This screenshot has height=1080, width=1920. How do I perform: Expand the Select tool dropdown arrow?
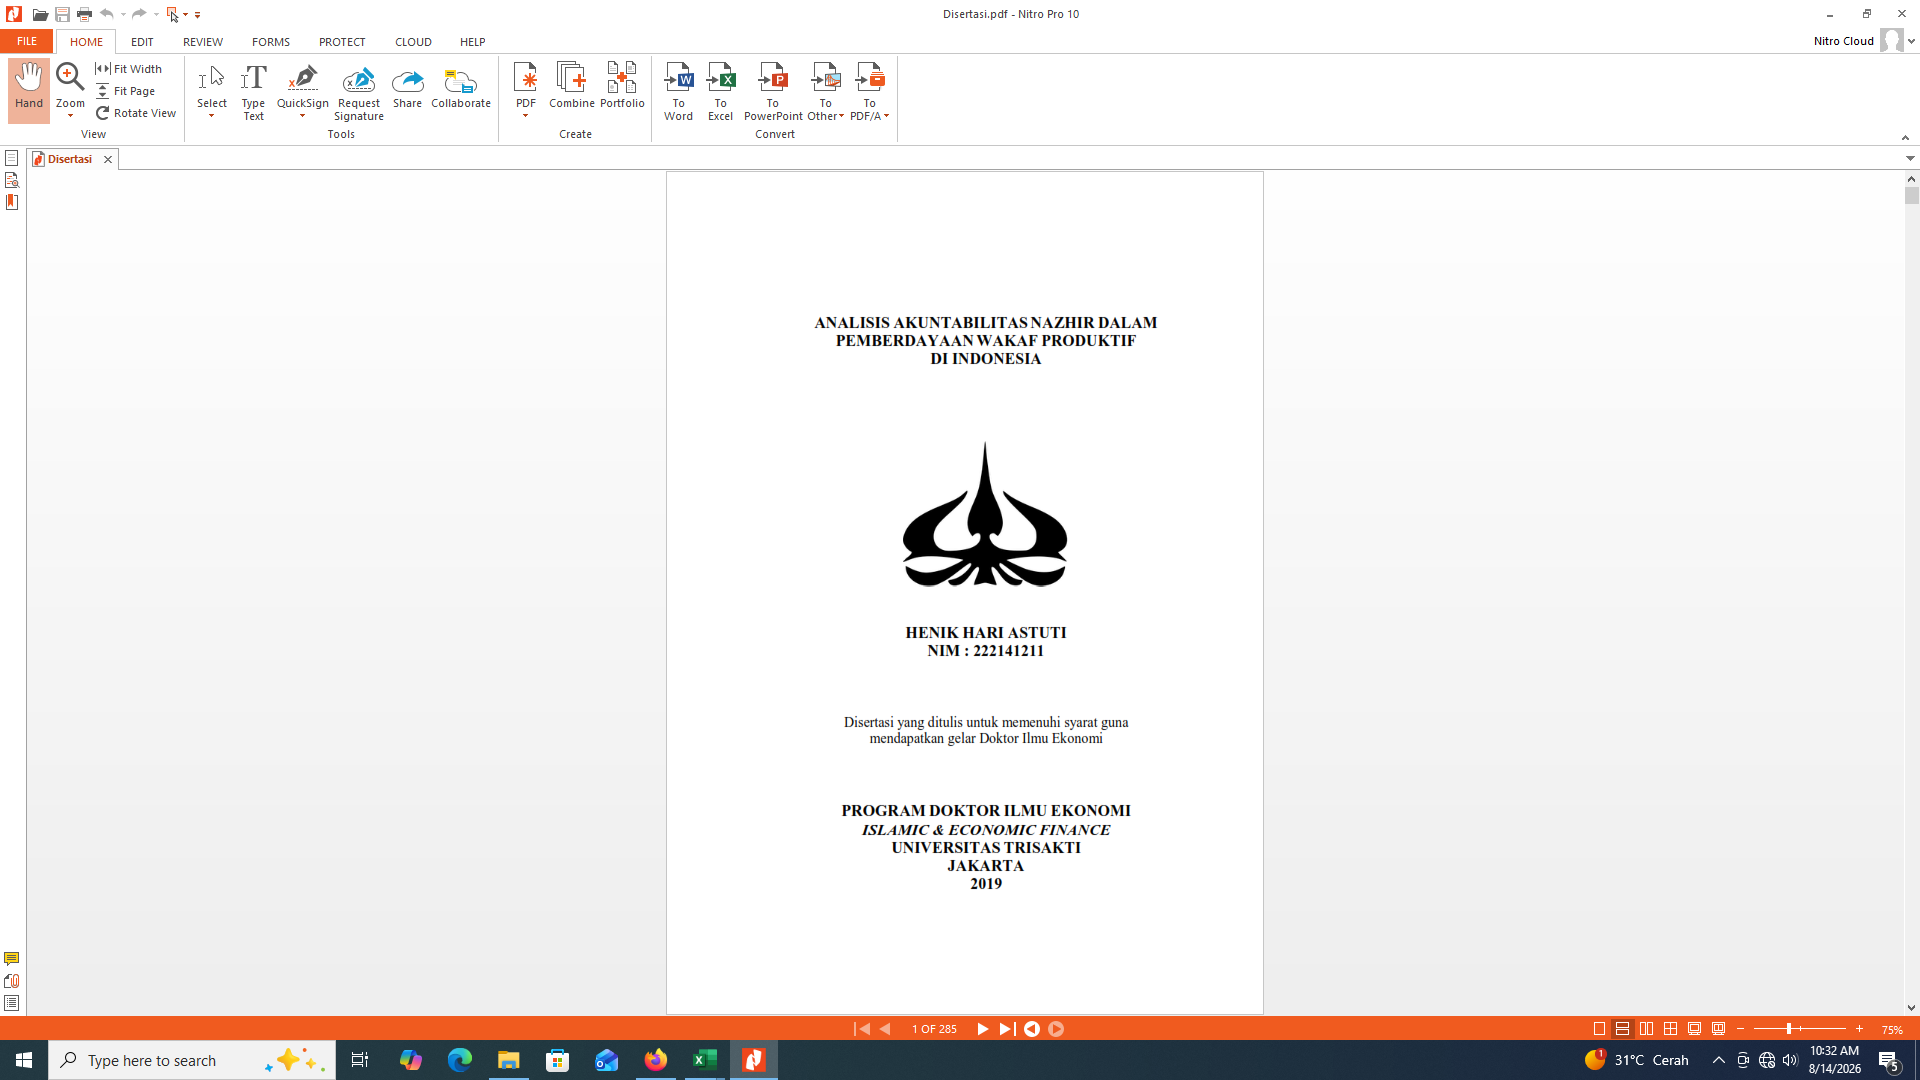click(x=212, y=116)
